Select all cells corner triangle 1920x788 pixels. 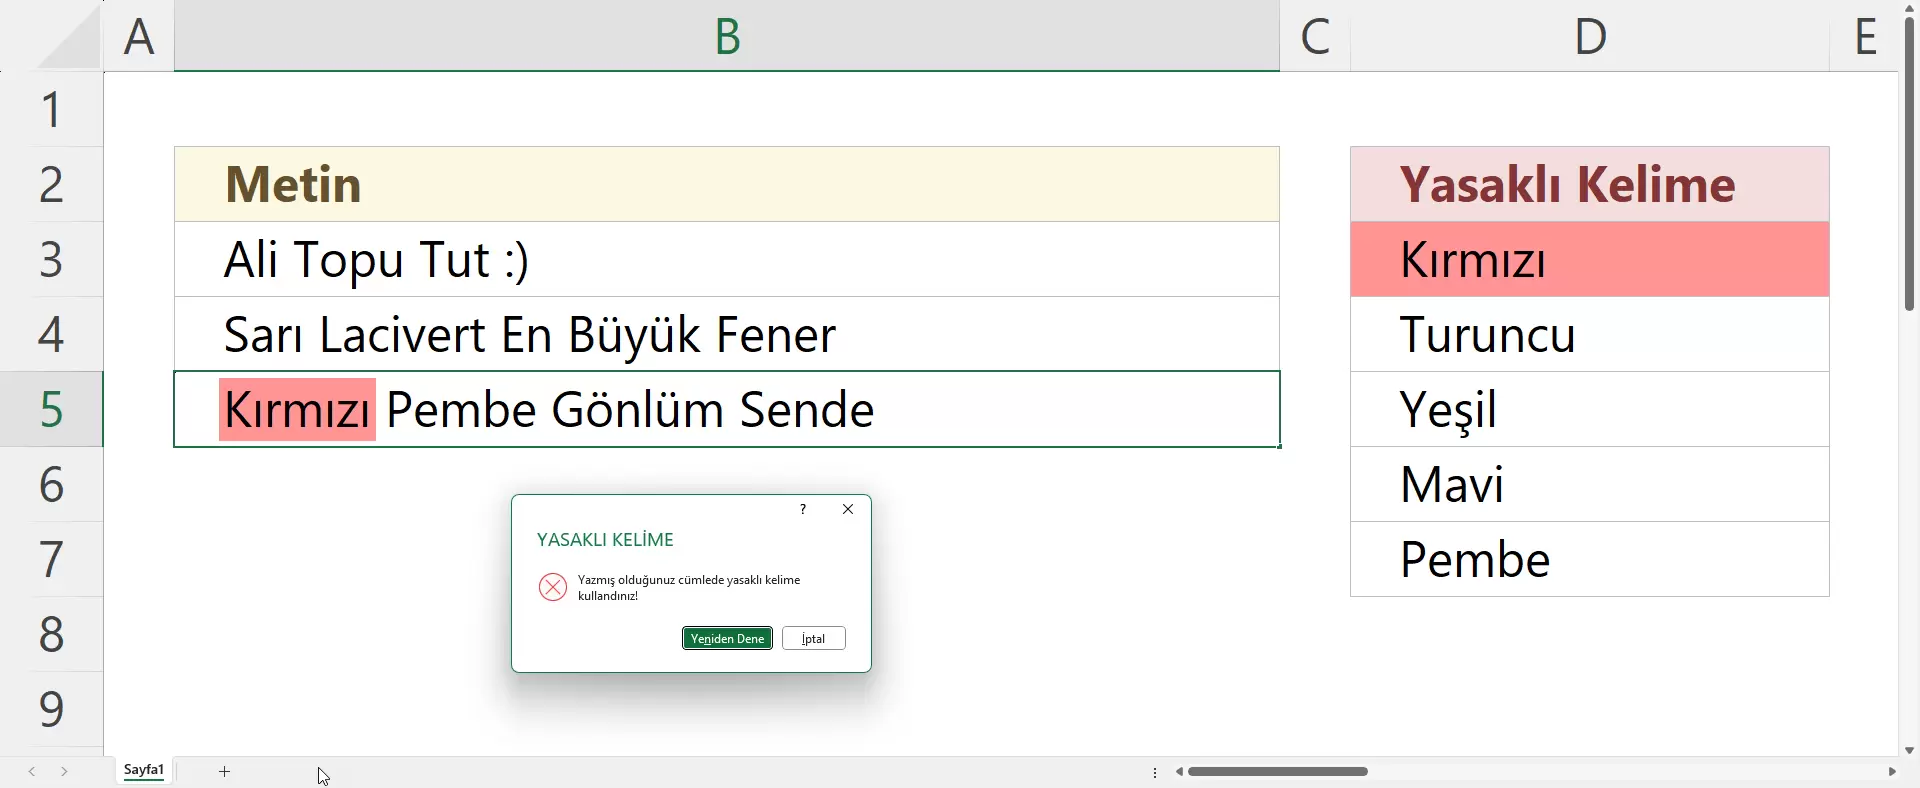(68, 37)
